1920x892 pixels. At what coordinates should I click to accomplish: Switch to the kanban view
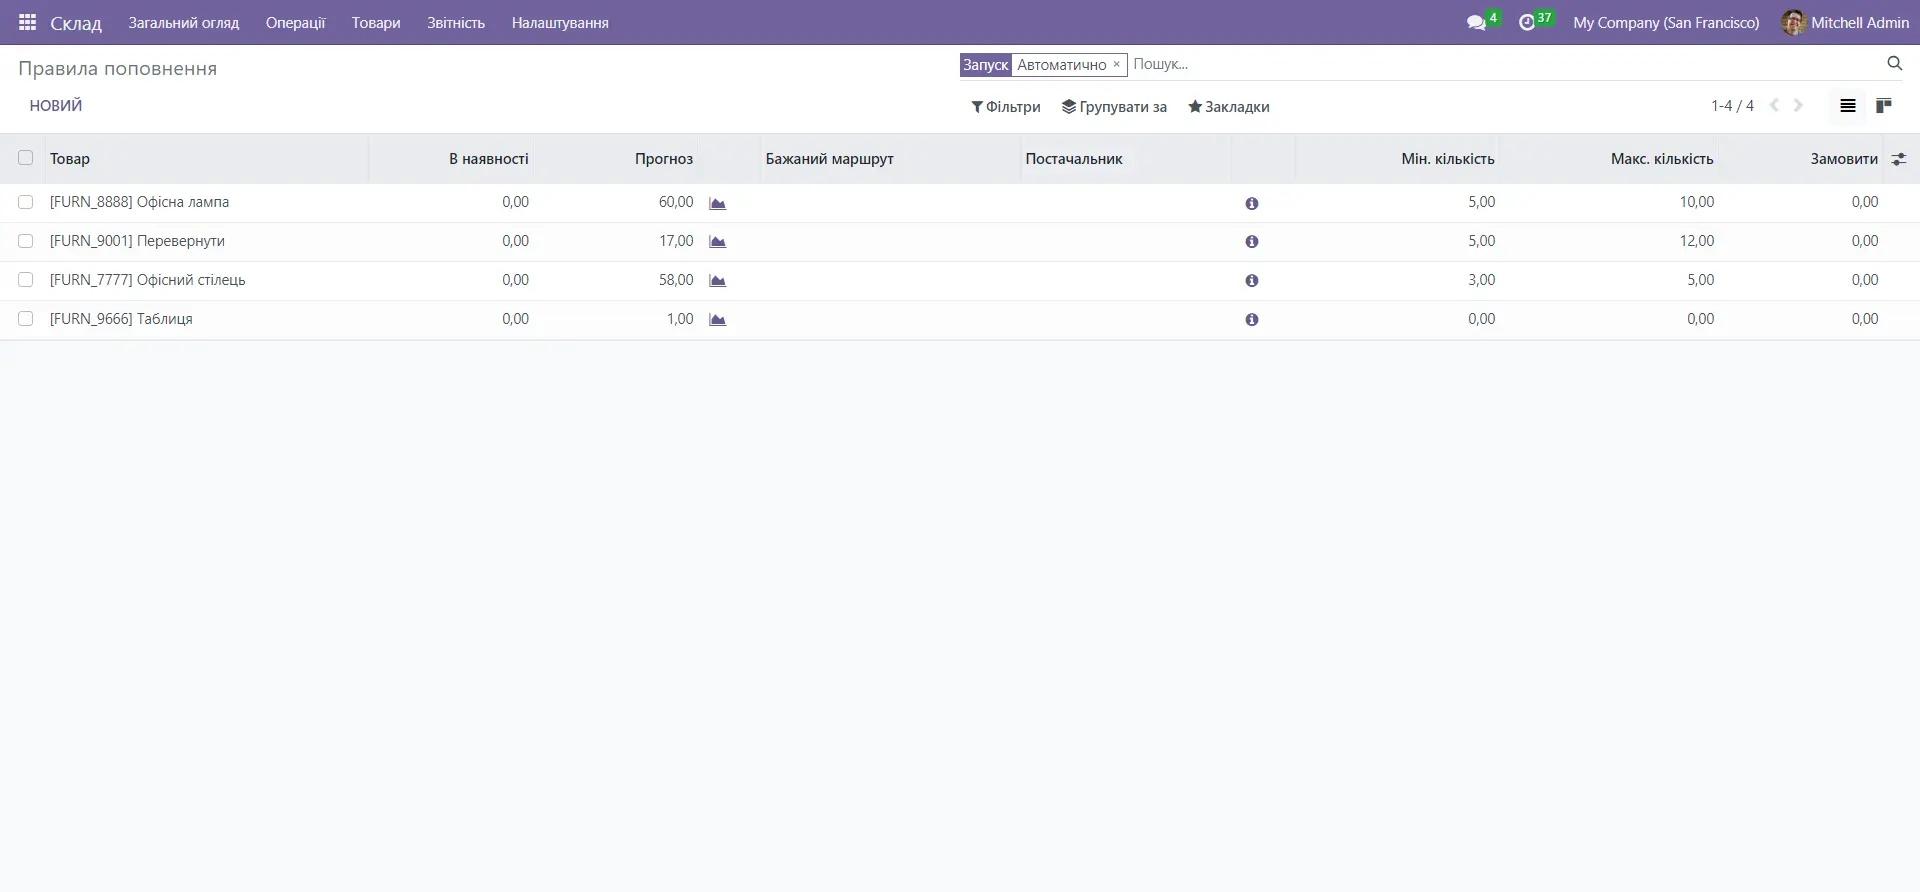[x=1884, y=106]
